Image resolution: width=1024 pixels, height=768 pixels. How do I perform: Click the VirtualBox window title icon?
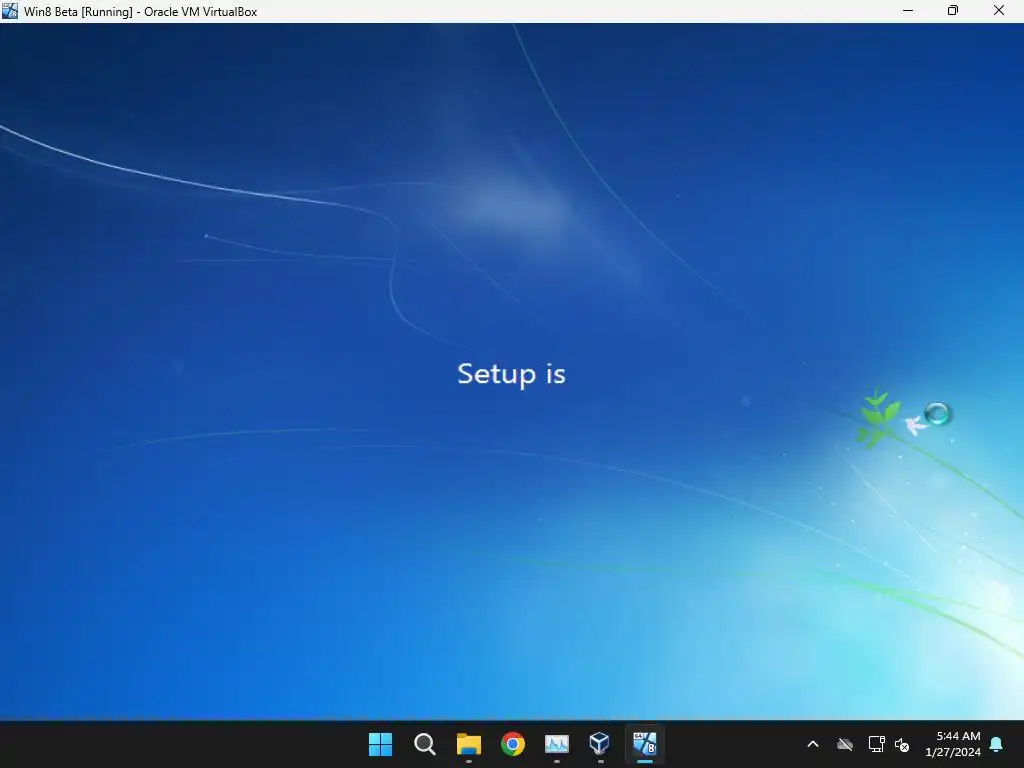click(x=10, y=11)
